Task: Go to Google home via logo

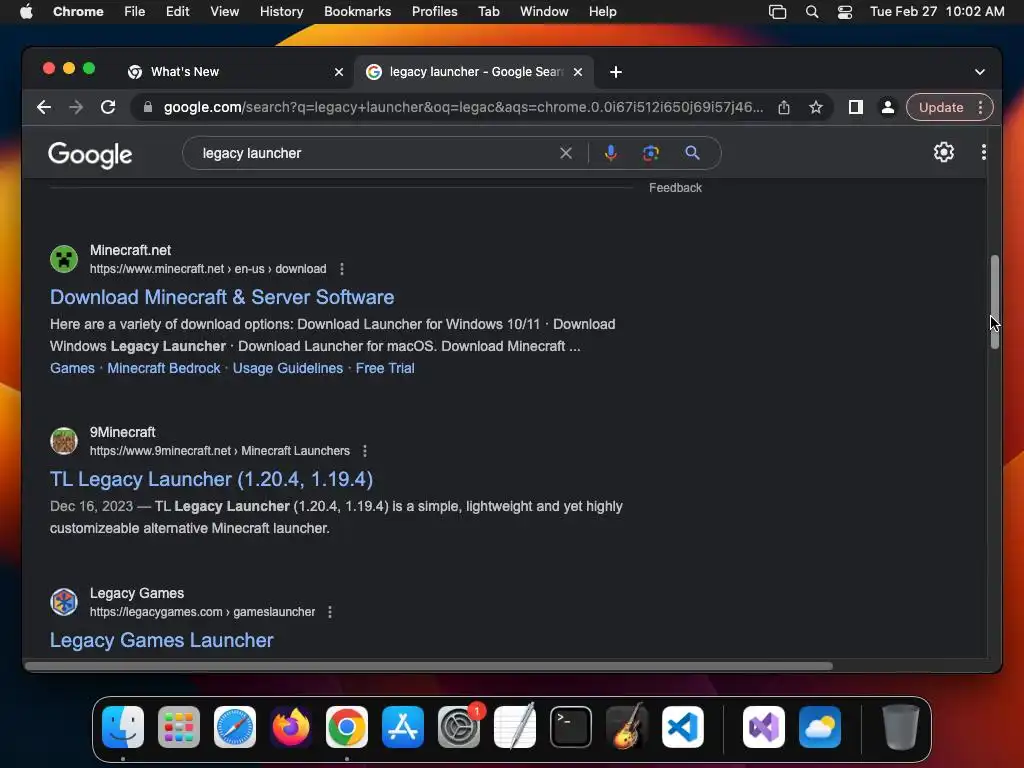Action: click(x=90, y=154)
